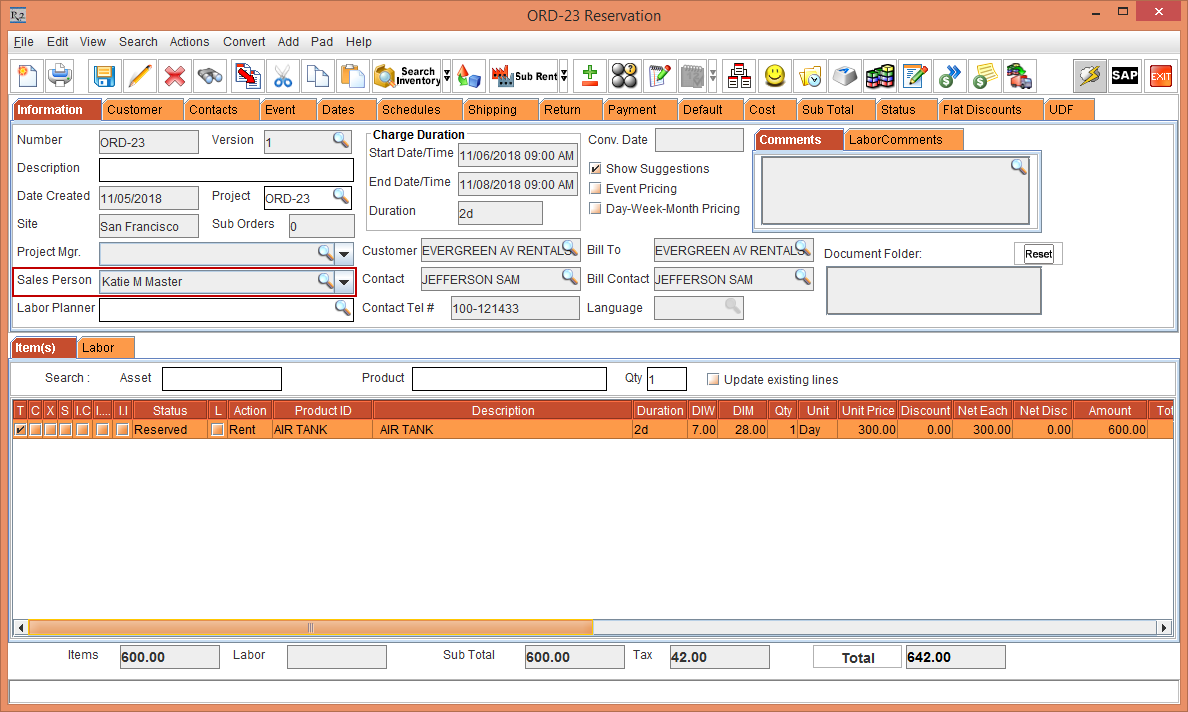Image resolution: width=1188 pixels, height=712 pixels.
Task: Click the lightning bolt toolbar icon
Action: point(1090,76)
